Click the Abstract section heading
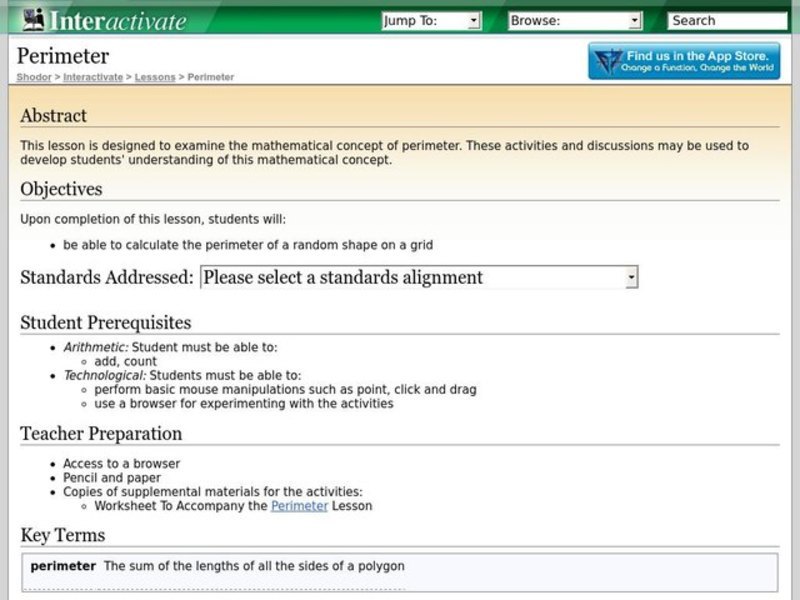The image size is (800, 600). coord(53,116)
